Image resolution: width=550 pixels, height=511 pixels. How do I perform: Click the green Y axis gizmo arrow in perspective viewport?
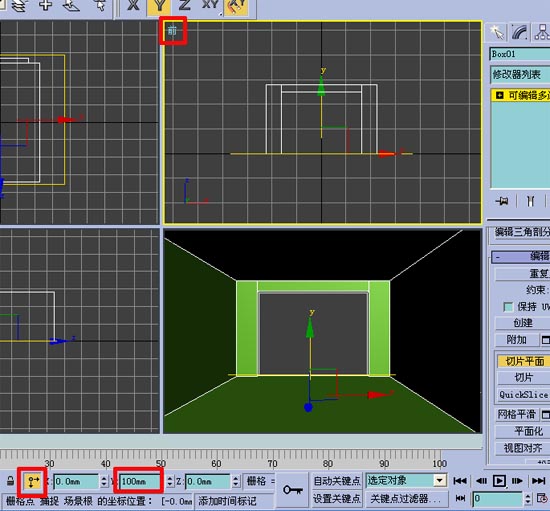[310, 328]
